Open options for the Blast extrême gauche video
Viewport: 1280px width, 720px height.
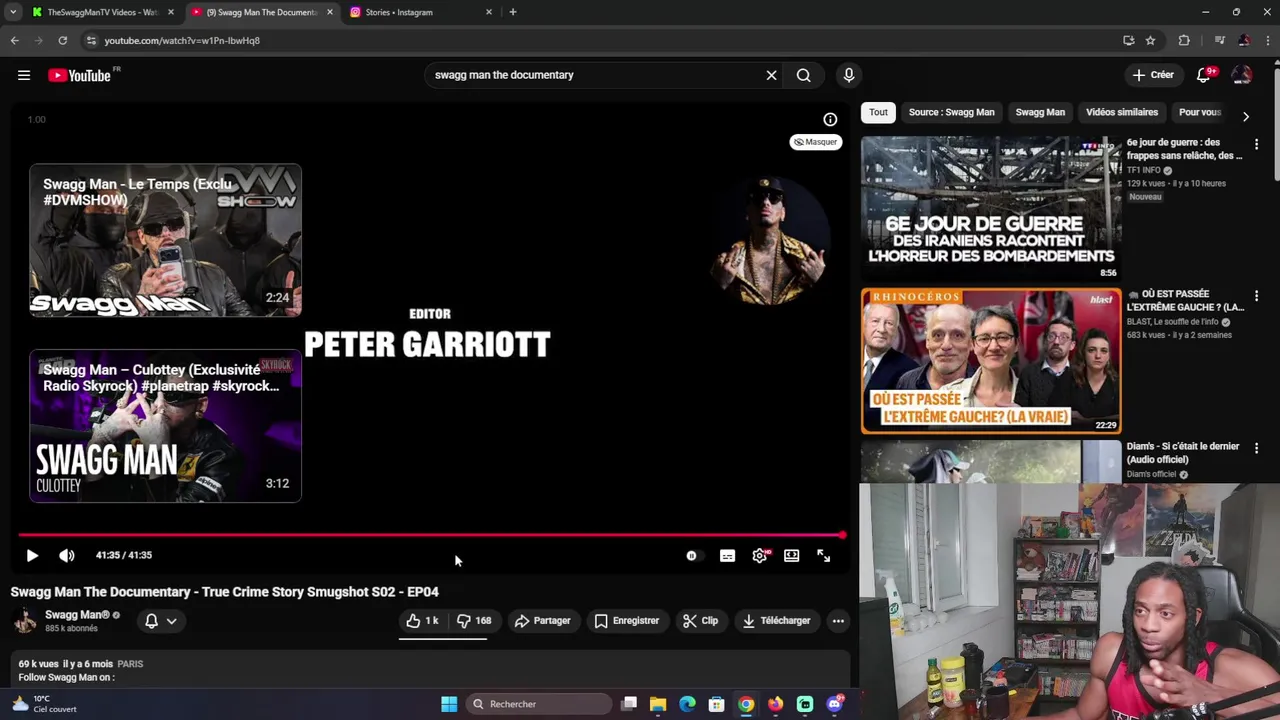pos(1256,296)
